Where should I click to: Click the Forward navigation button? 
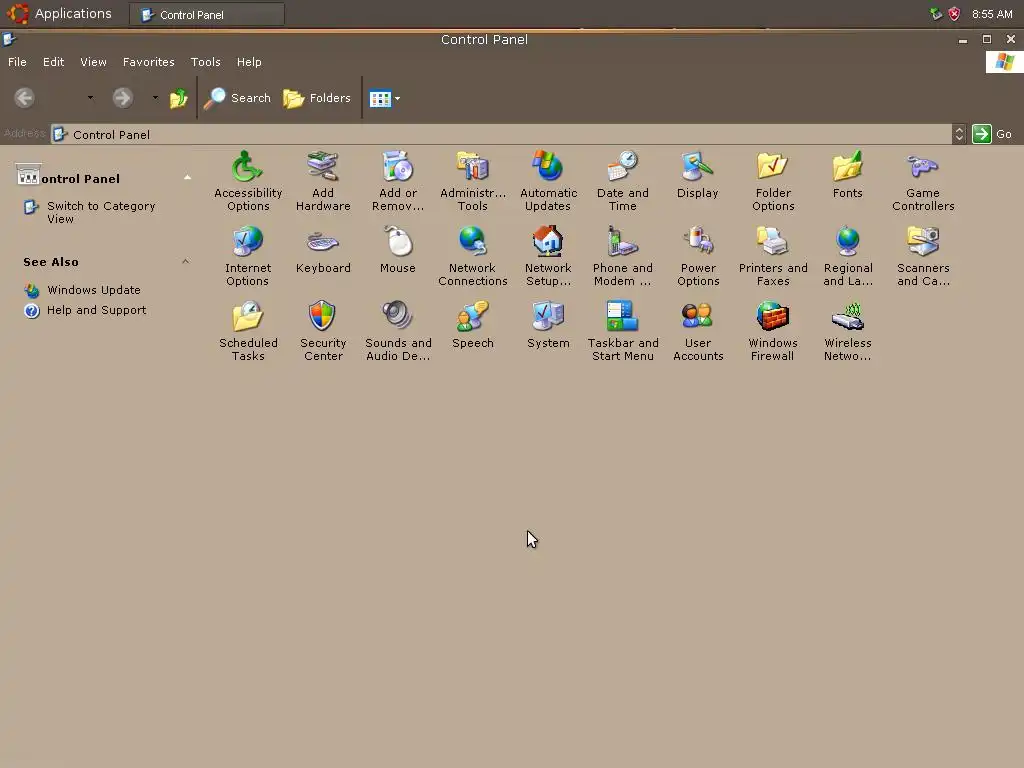point(122,98)
